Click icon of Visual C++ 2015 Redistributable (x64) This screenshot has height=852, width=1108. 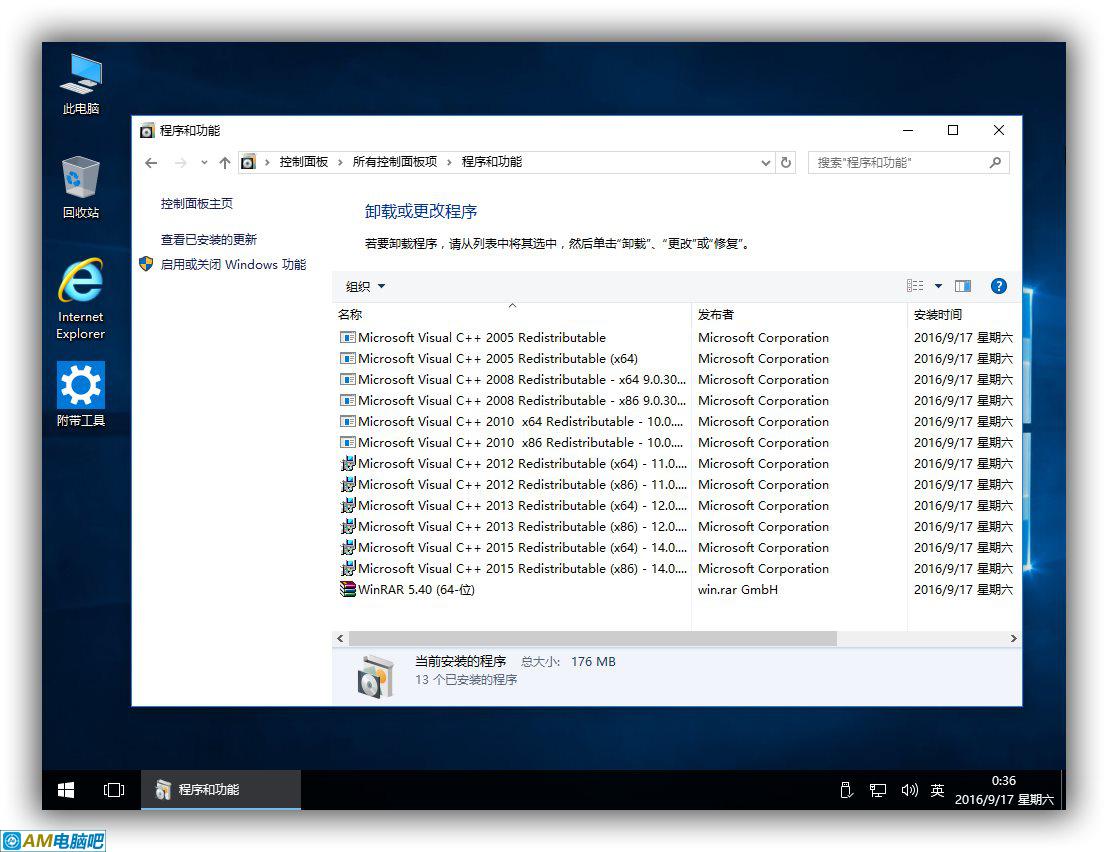click(x=348, y=548)
